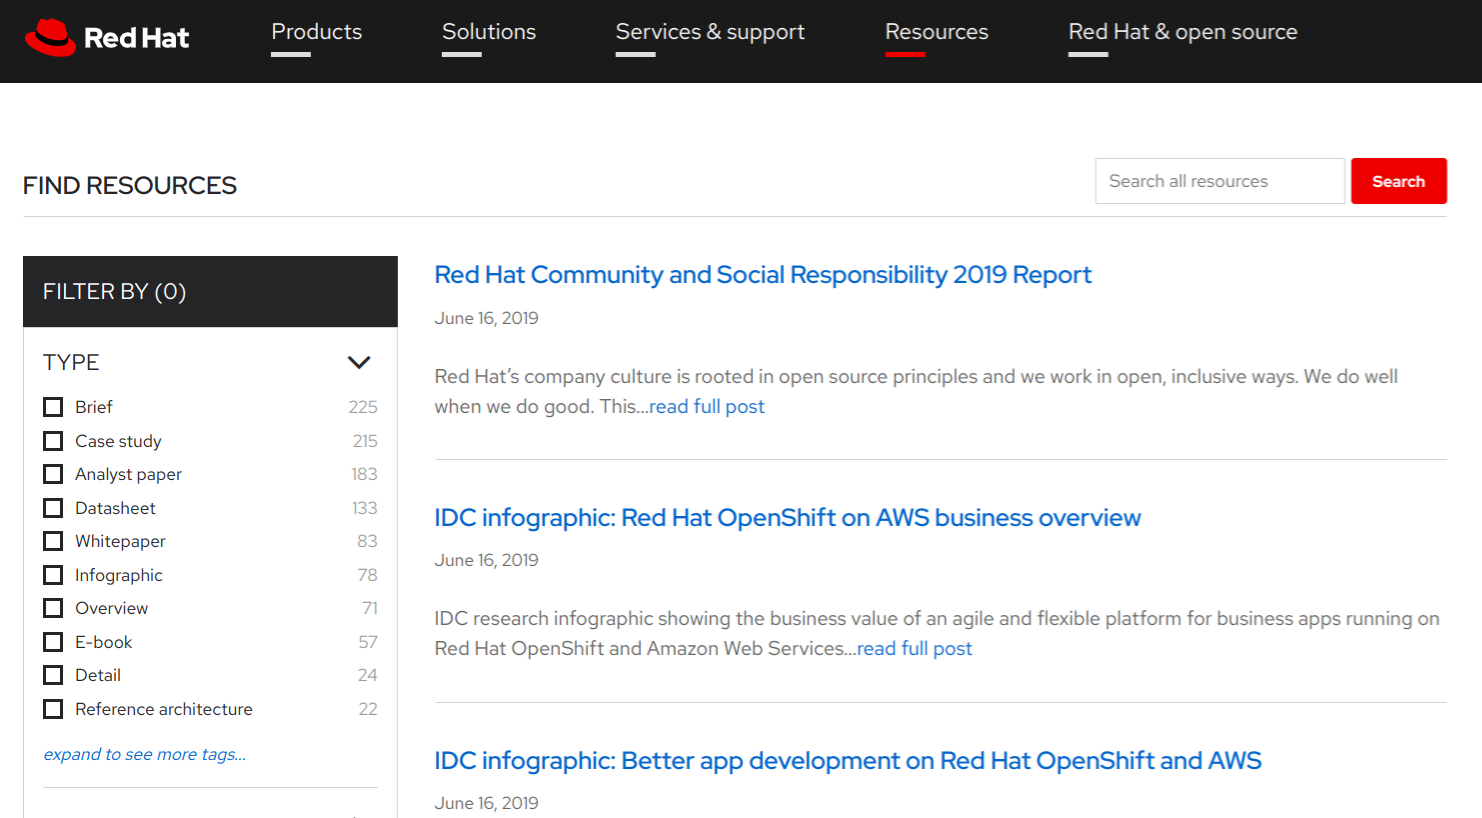Viewport: 1482px width, 818px height.
Task: Check the Detail filter
Action: [53, 675]
